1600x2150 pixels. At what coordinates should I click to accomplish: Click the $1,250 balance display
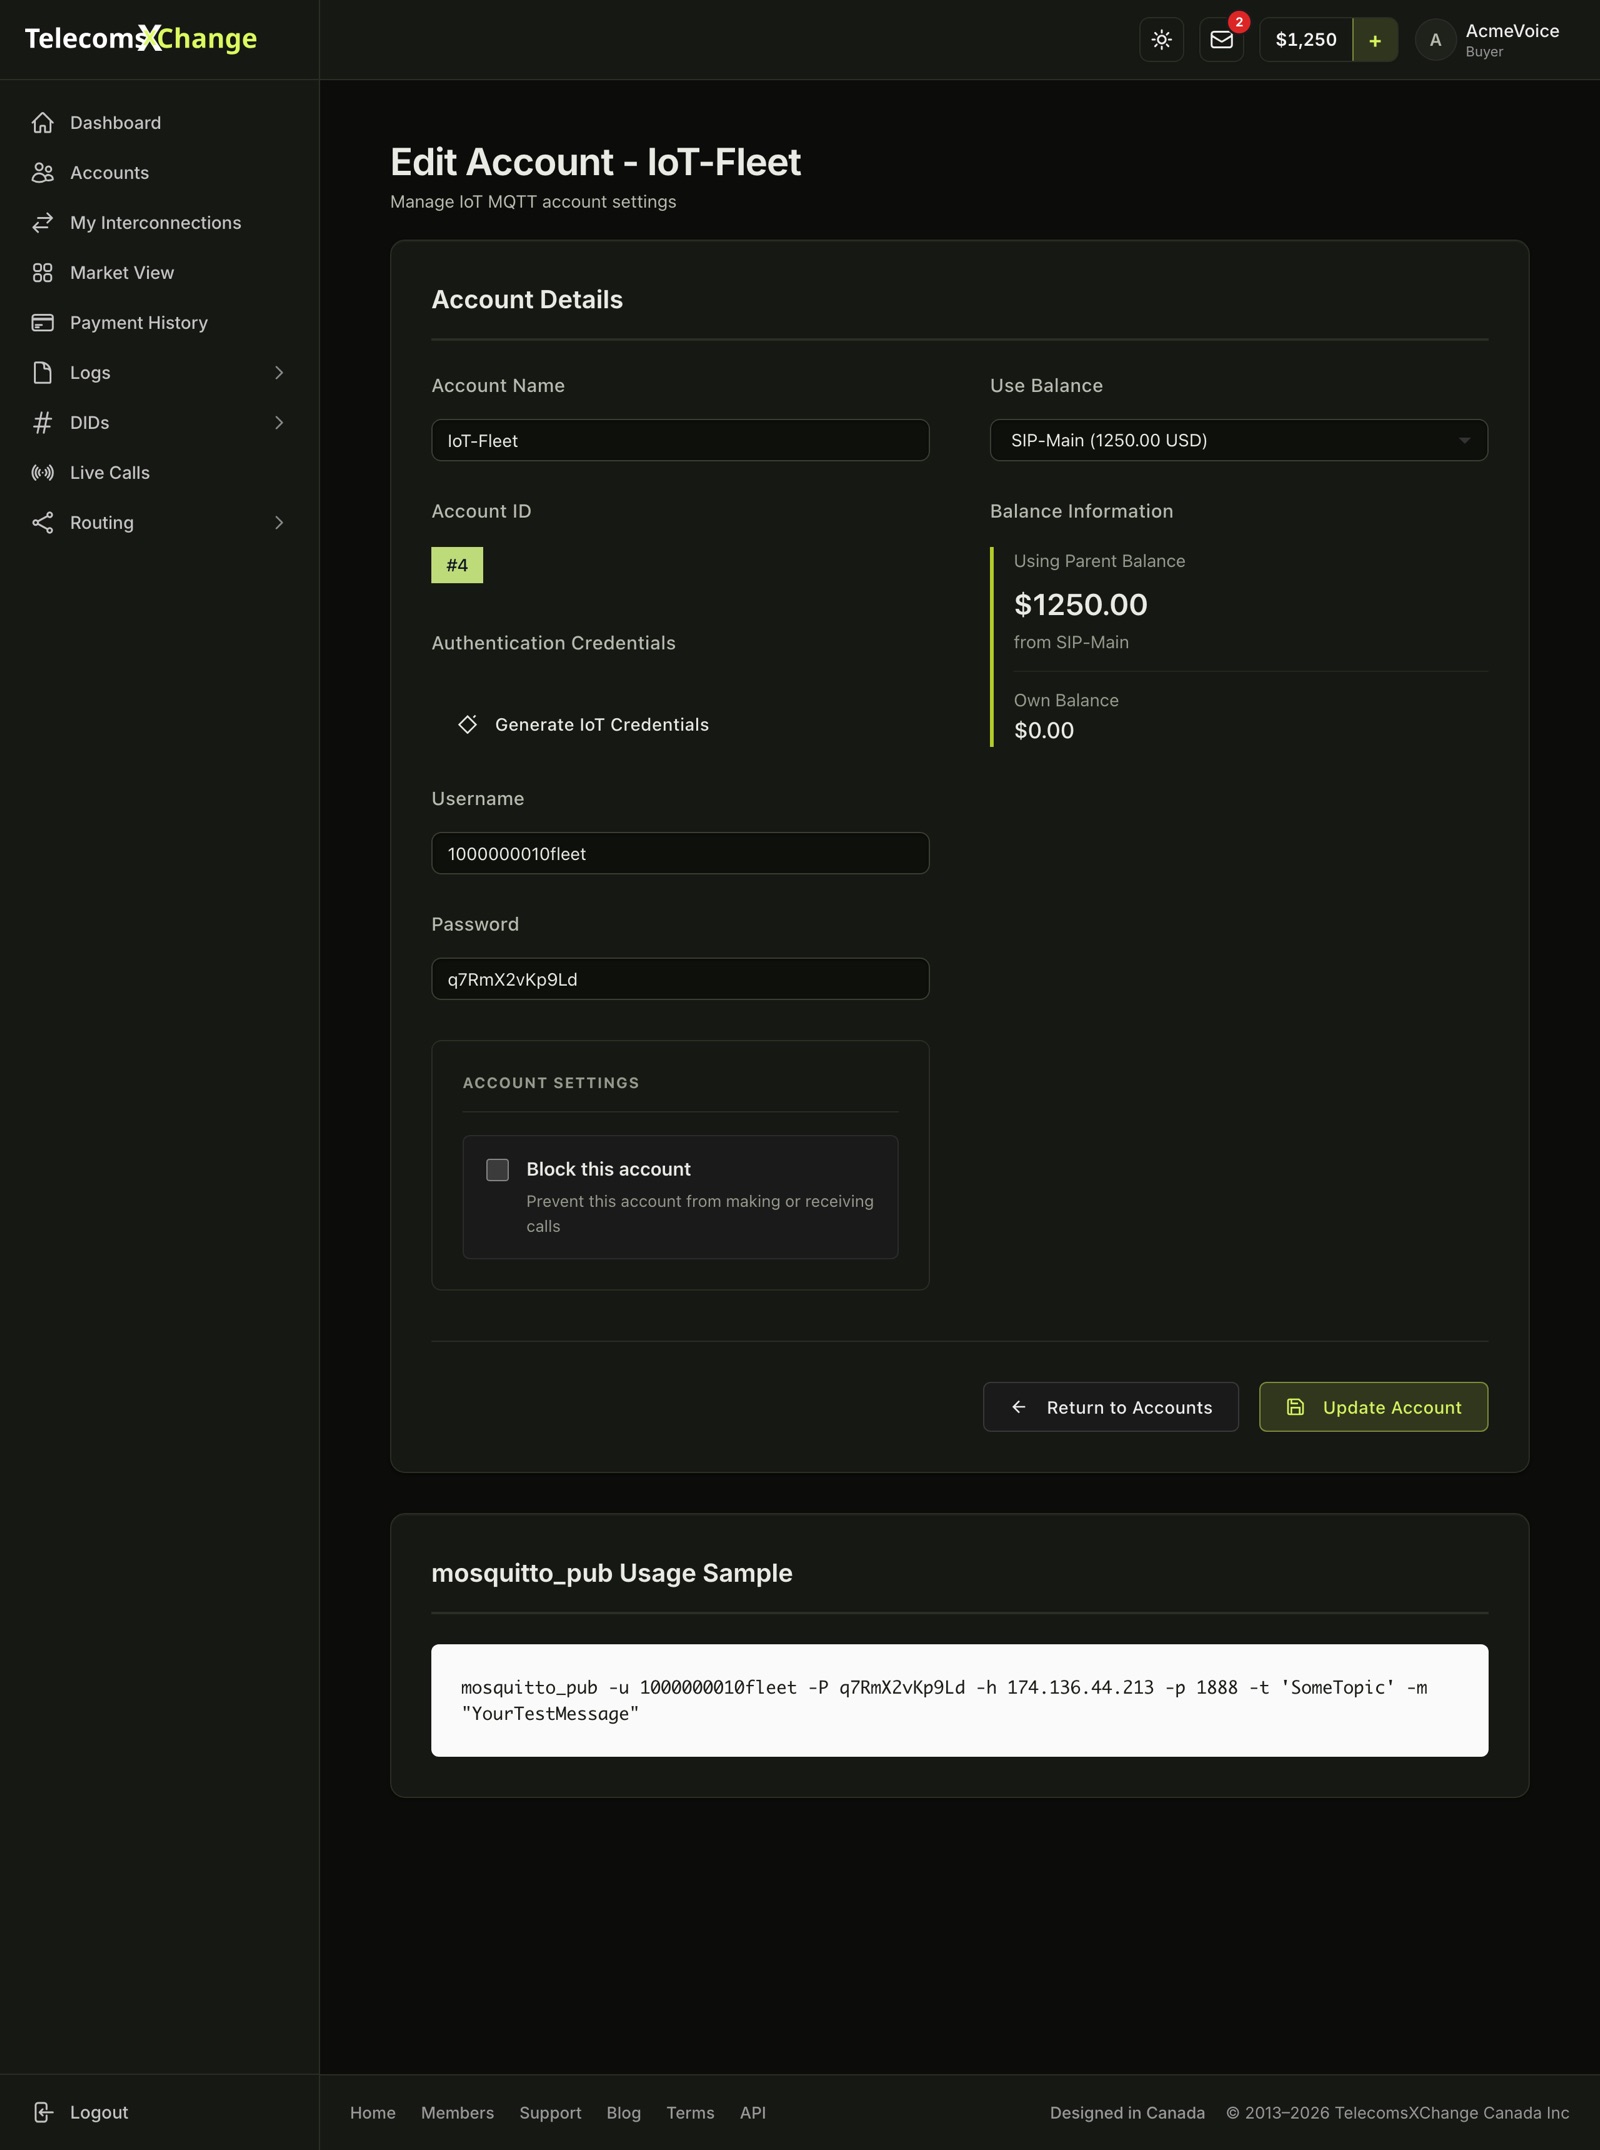coord(1306,40)
